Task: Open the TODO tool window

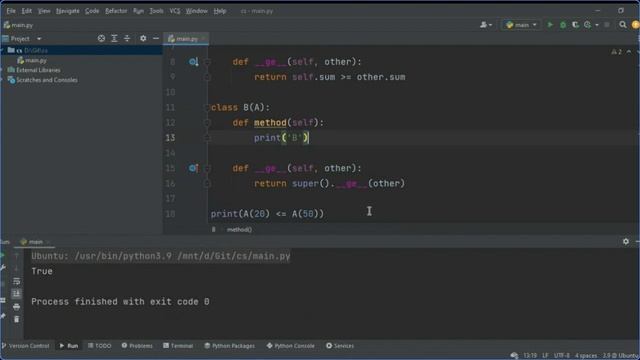Action: point(100,346)
